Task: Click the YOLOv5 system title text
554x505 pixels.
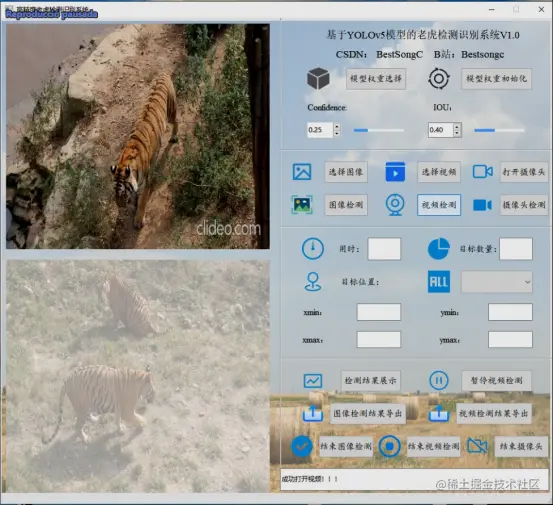Action: 423,35
